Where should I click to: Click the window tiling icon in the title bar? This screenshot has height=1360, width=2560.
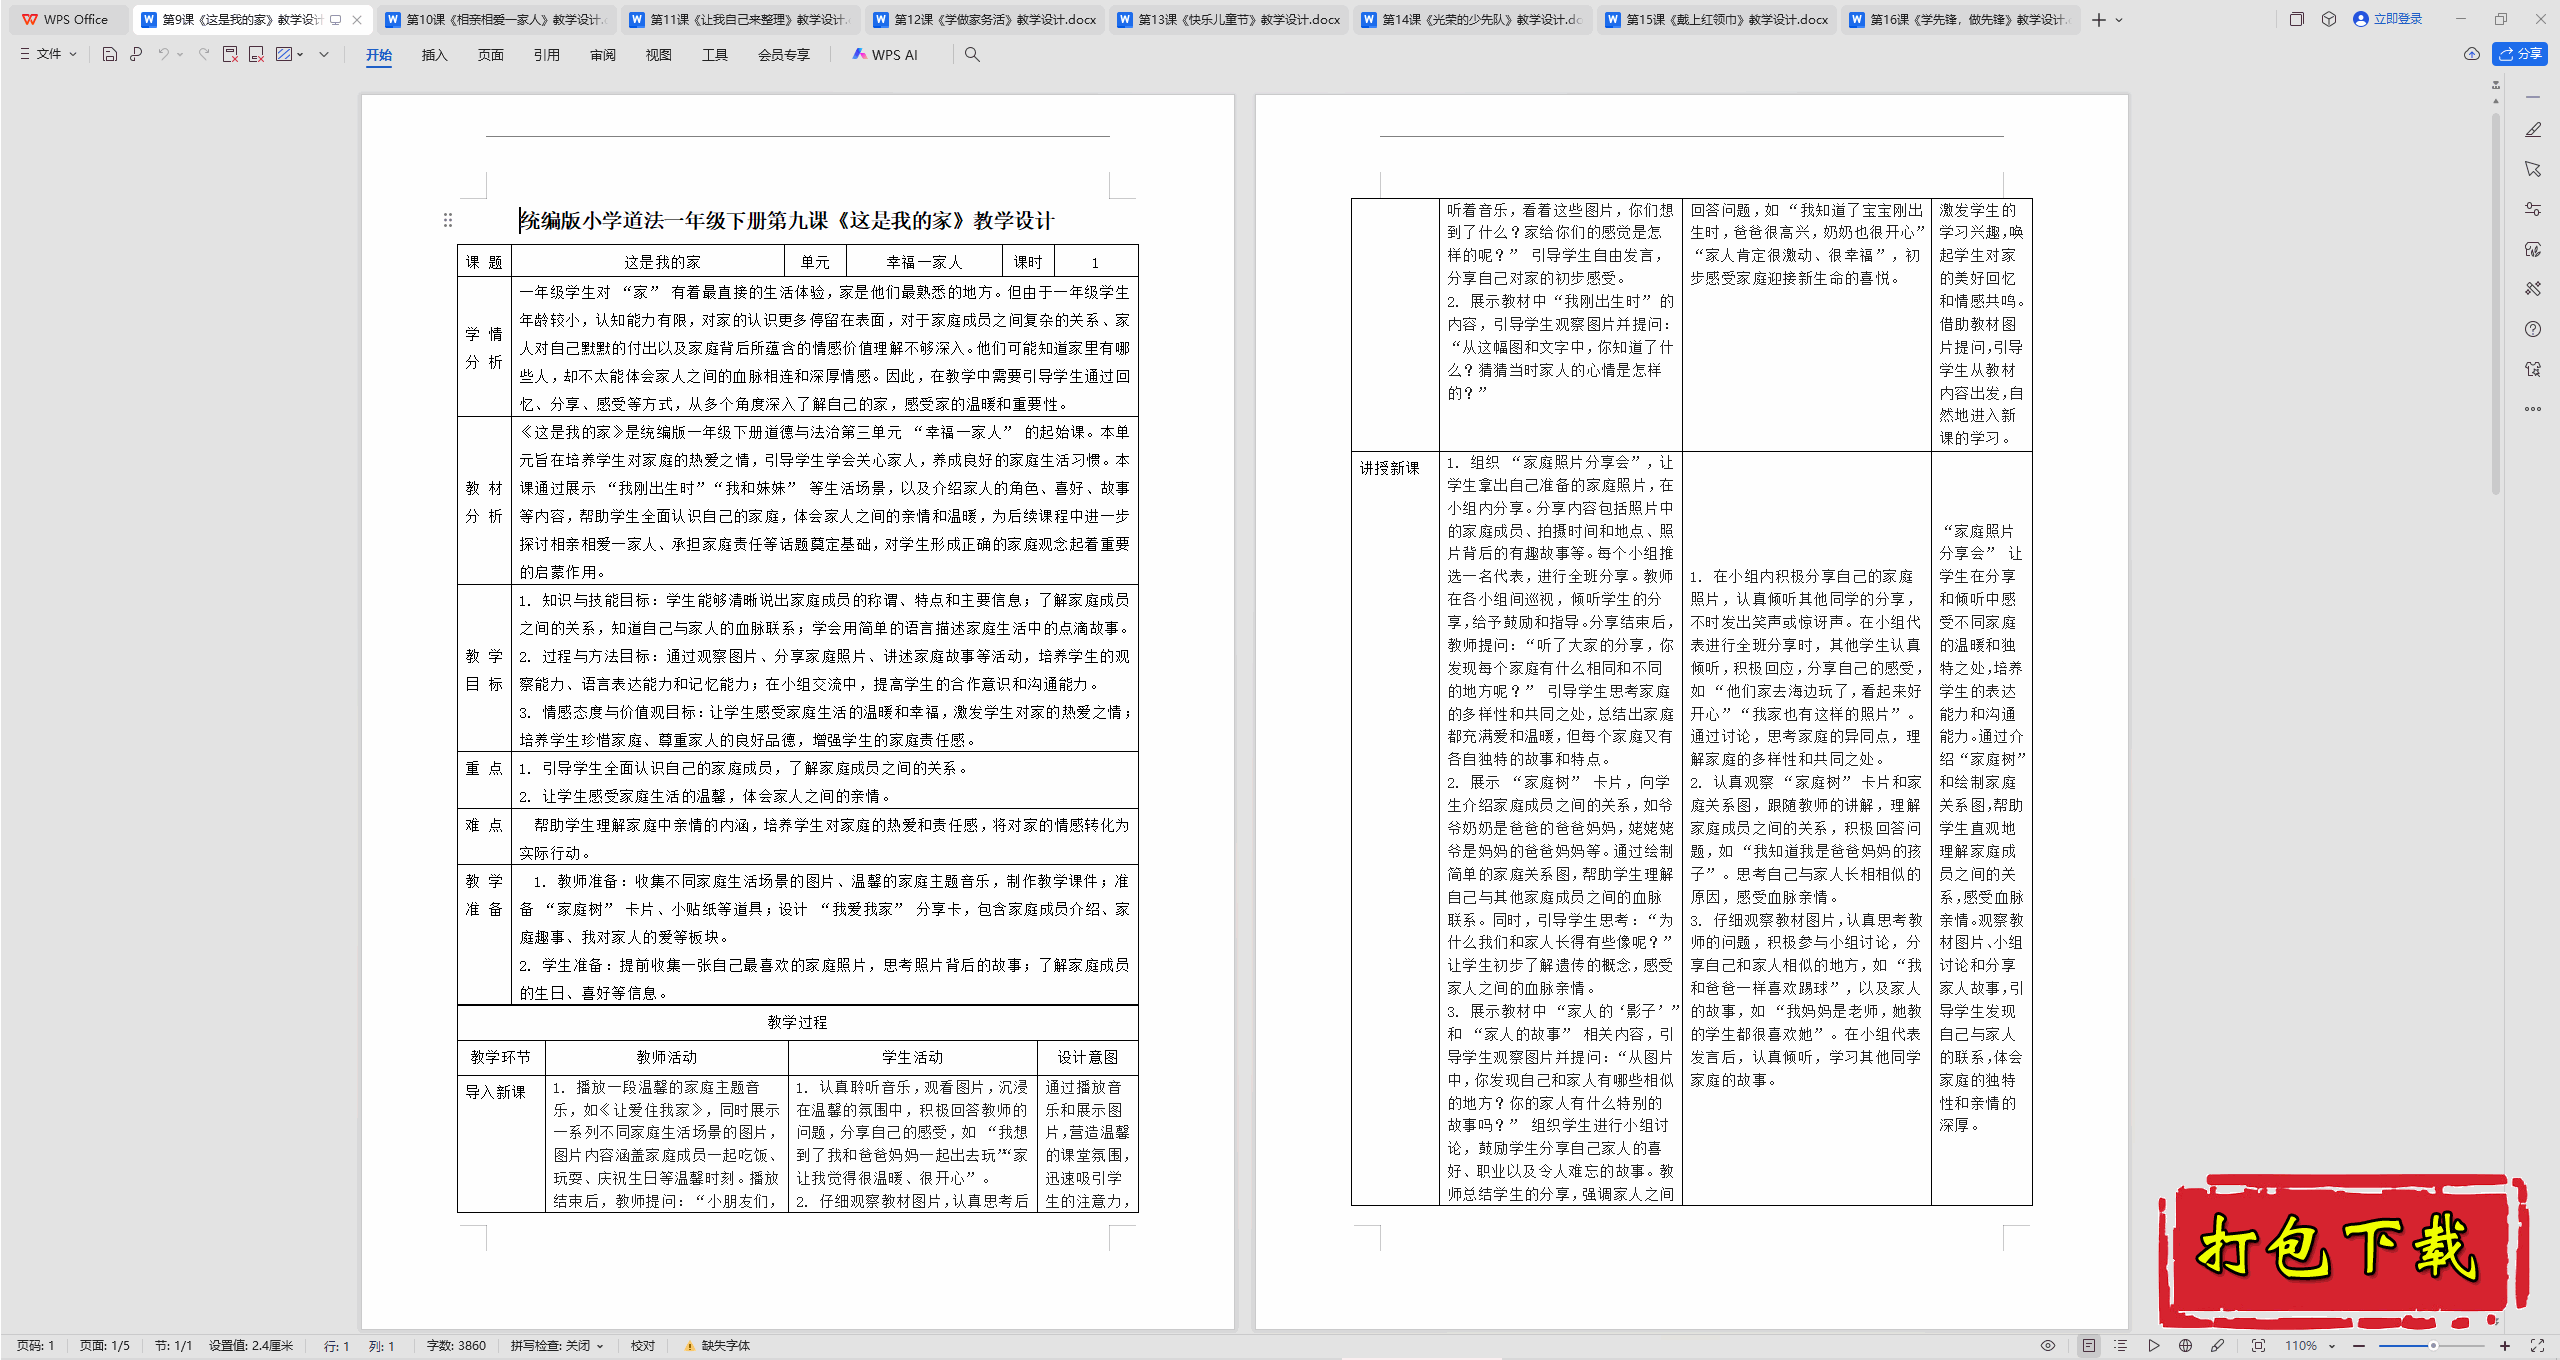(2297, 19)
